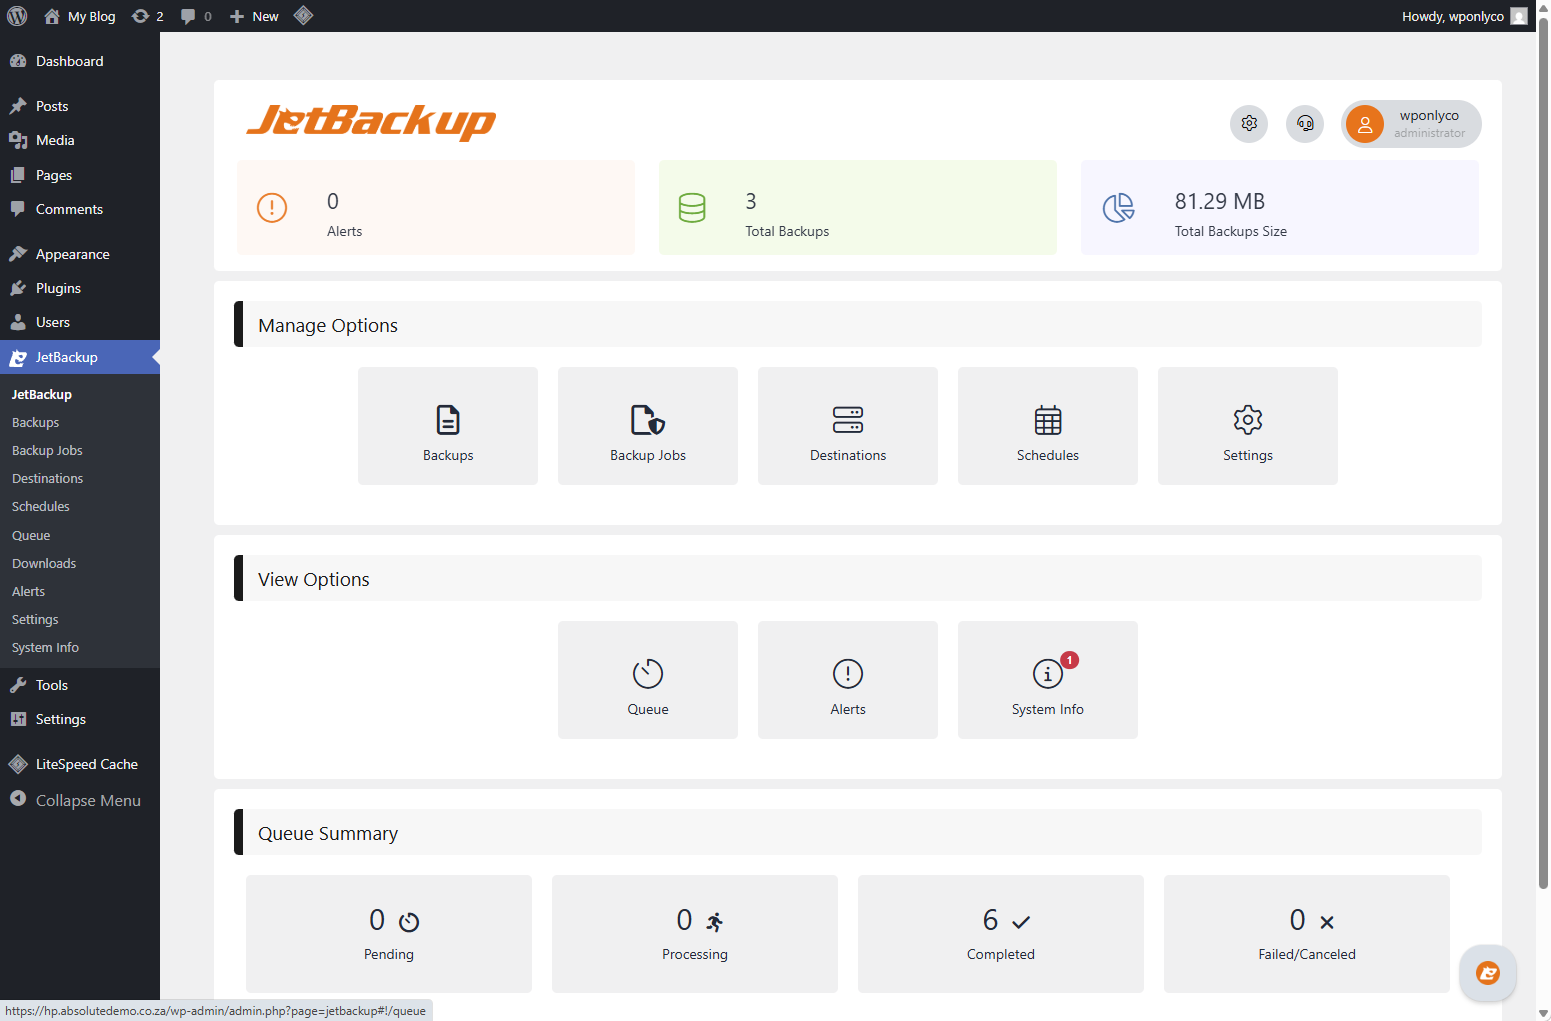Click the View Options heading
The width and height of the screenshot is (1551, 1021).
(x=314, y=579)
